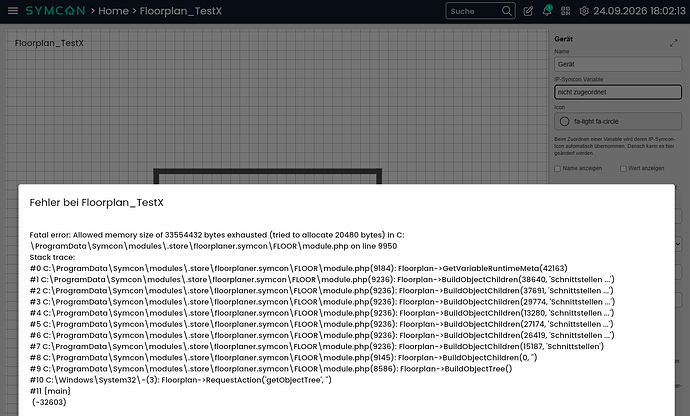Viewport: 690px width, 416px height.
Task: Click stack line #6 BuildObjectChildren(26419
Action: click(322, 335)
